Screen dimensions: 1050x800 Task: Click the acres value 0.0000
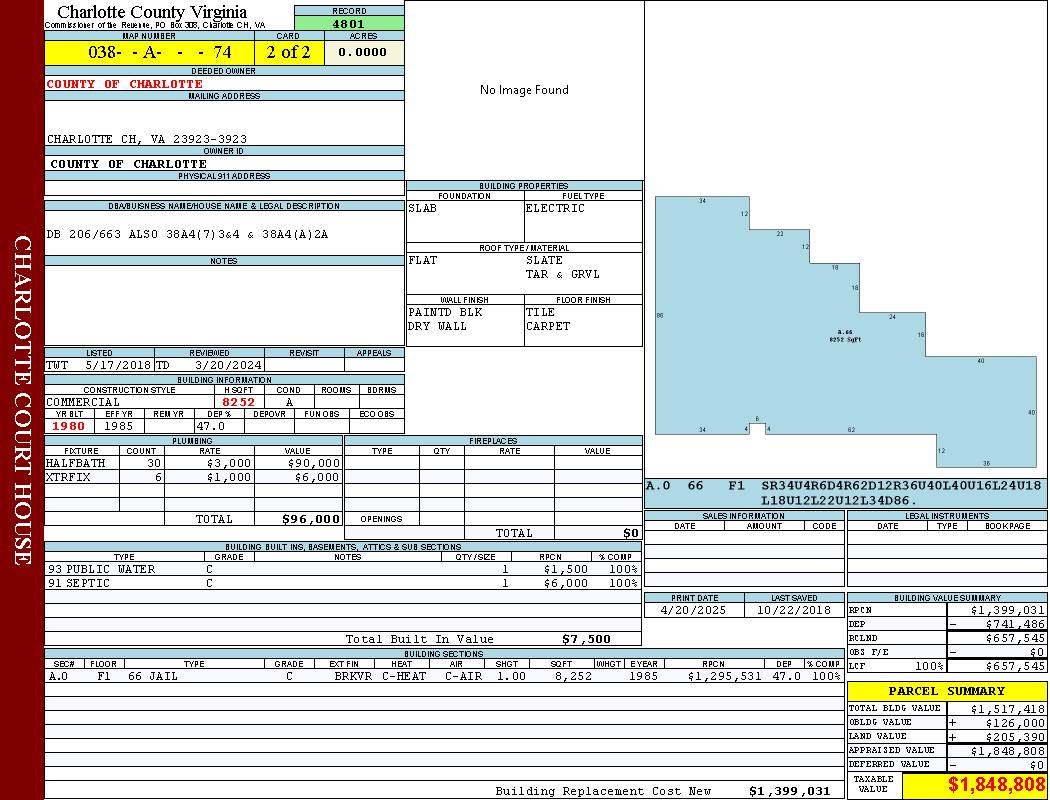364,52
